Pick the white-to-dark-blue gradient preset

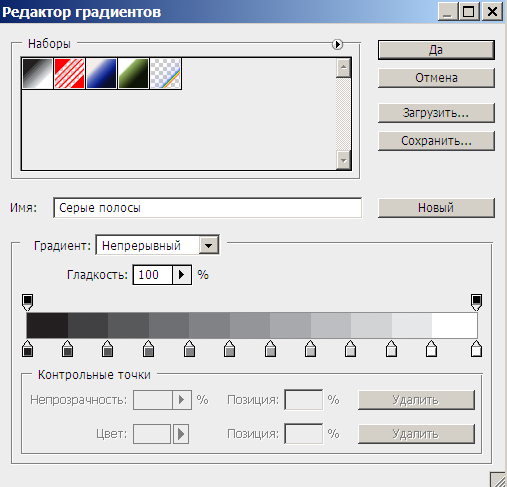101,73
